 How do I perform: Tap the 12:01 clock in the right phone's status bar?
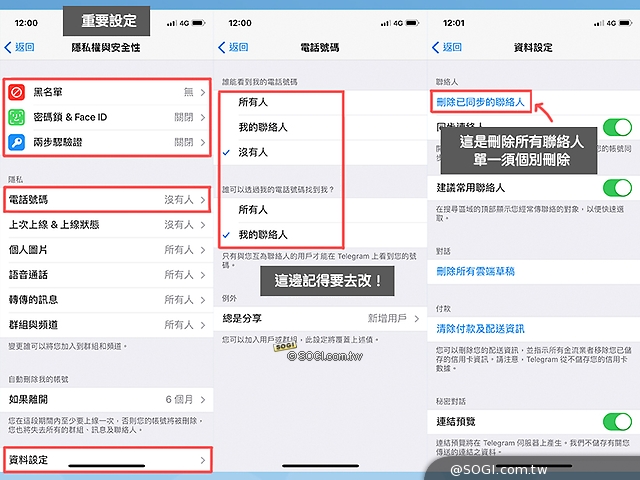[453, 23]
